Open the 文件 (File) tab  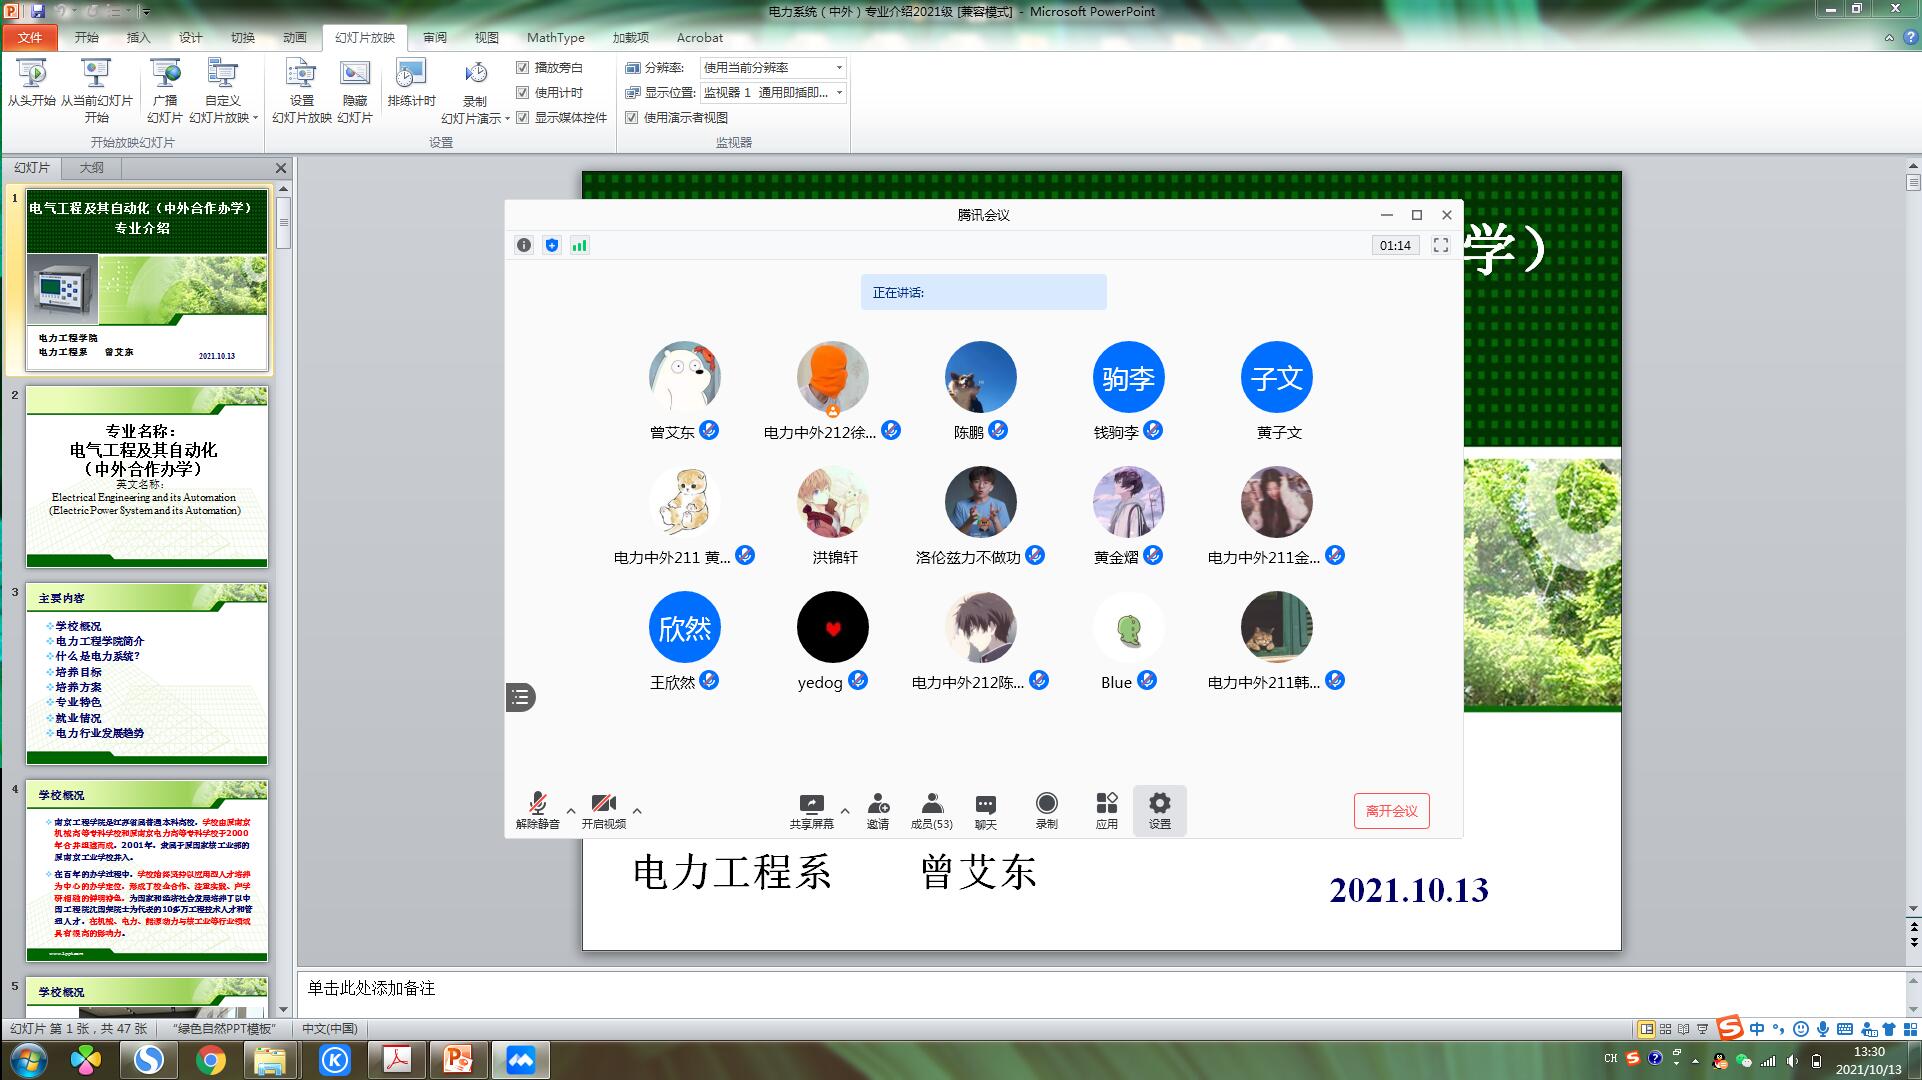click(x=30, y=37)
